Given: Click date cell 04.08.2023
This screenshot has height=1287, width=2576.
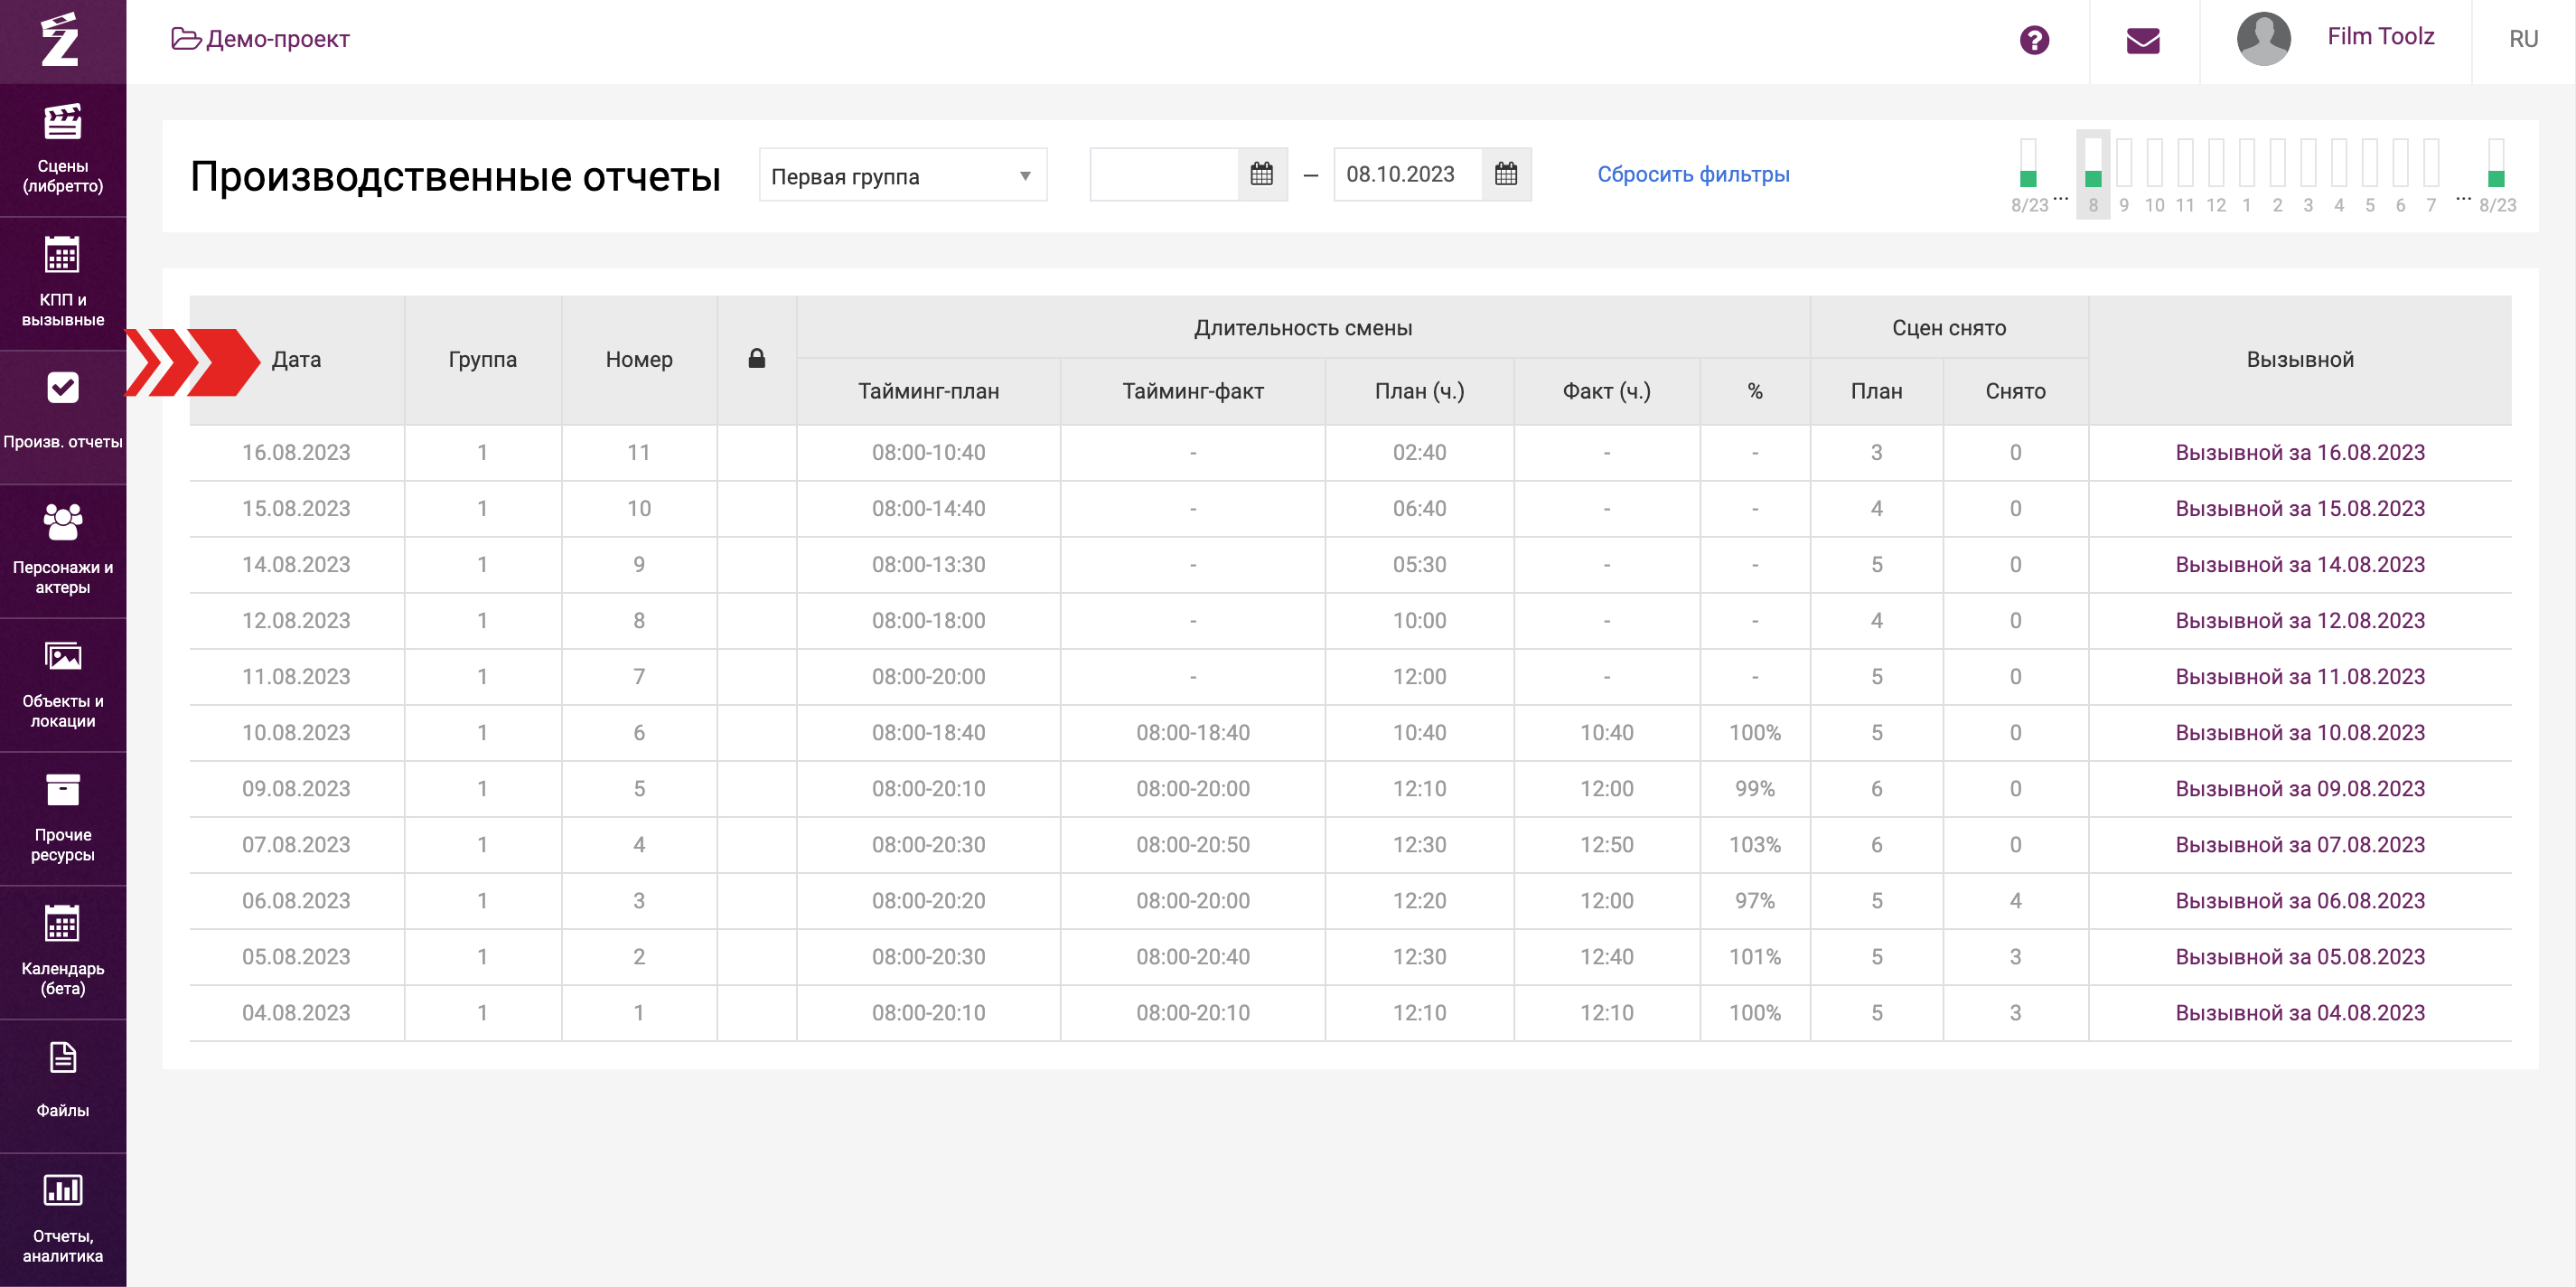Looking at the screenshot, I should click(296, 1012).
